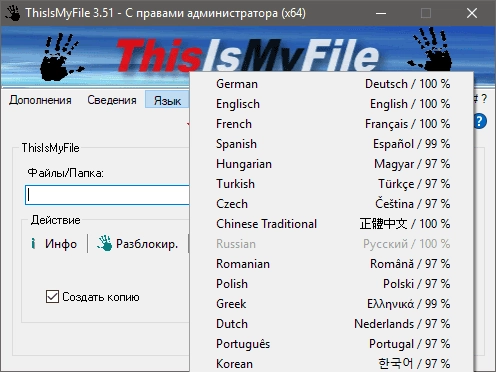This screenshot has height=372, width=496.
Task: Minimize the ThisIsMyFile window
Action: pos(381,13)
